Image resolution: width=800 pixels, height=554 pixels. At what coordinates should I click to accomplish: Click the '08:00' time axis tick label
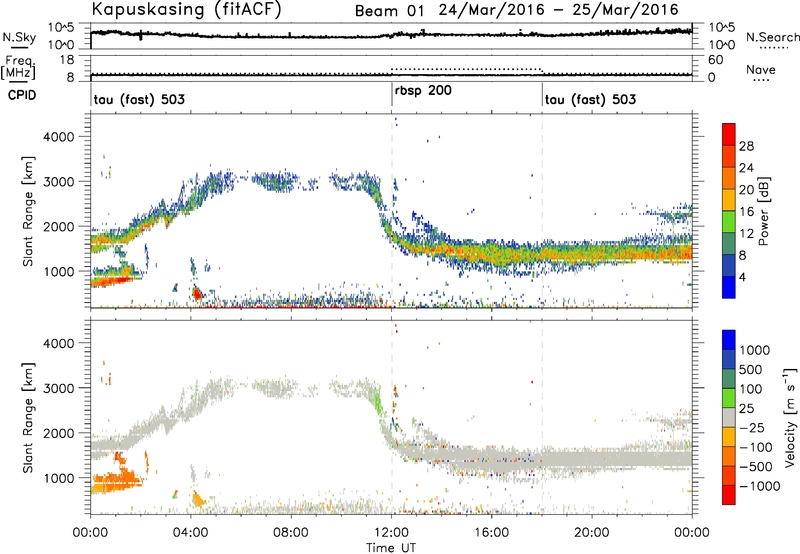291,533
